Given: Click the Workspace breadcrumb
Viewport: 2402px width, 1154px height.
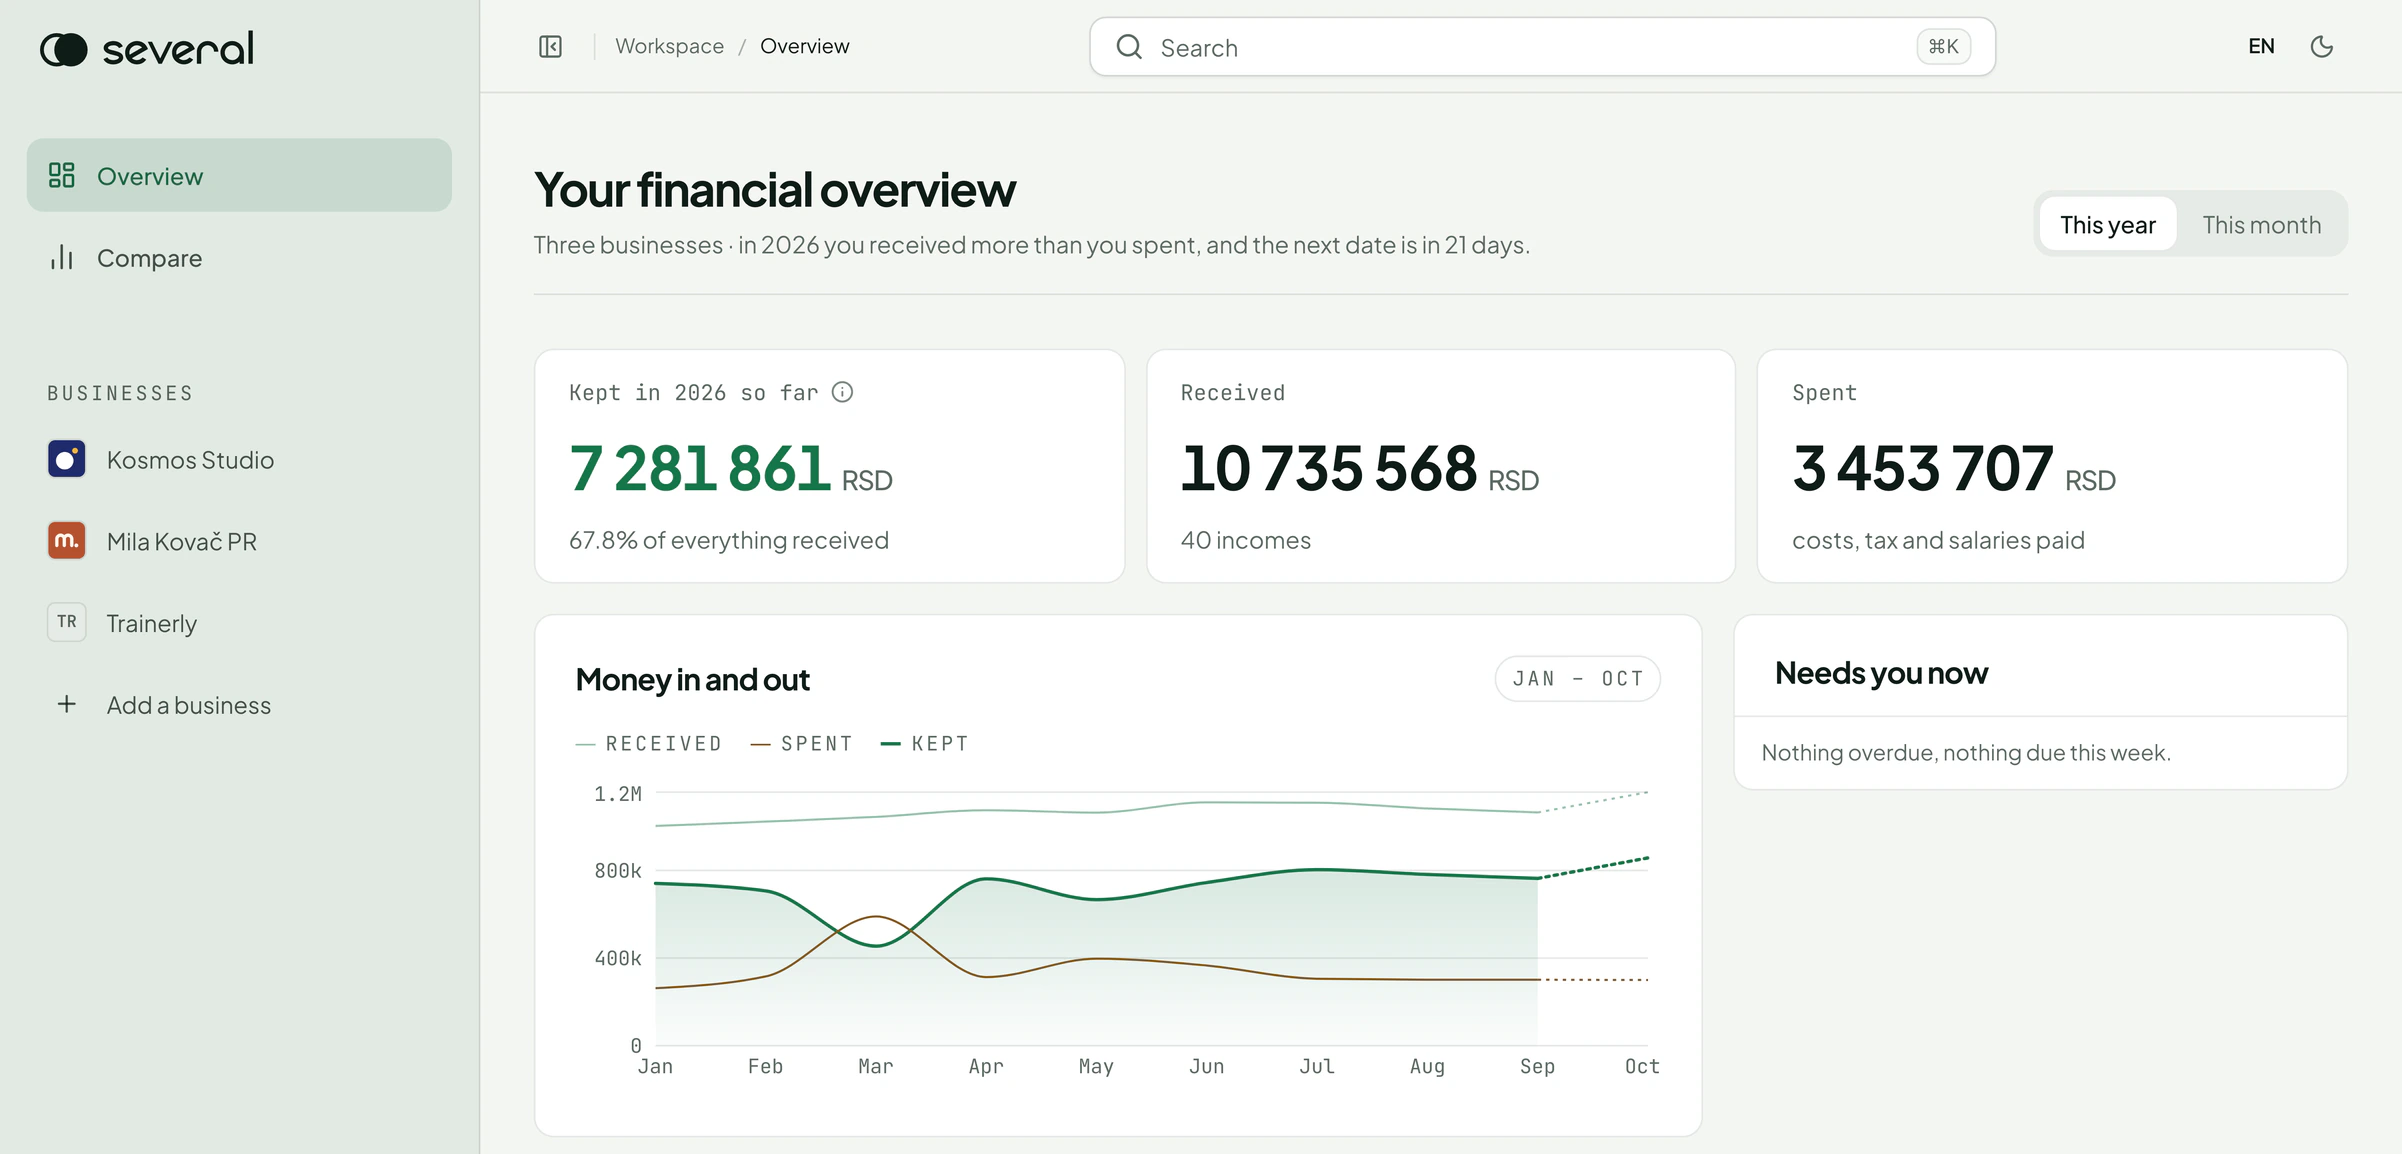Looking at the screenshot, I should 669,46.
